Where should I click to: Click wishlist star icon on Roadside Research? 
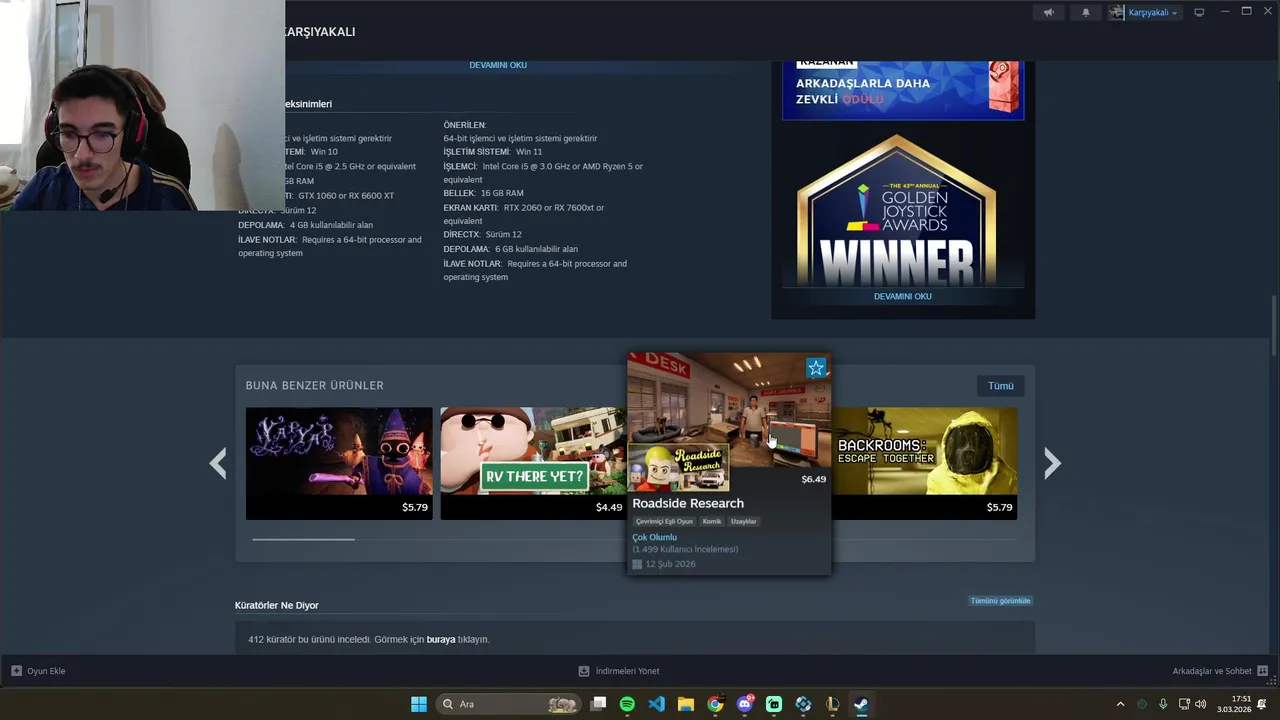[816, 368]
